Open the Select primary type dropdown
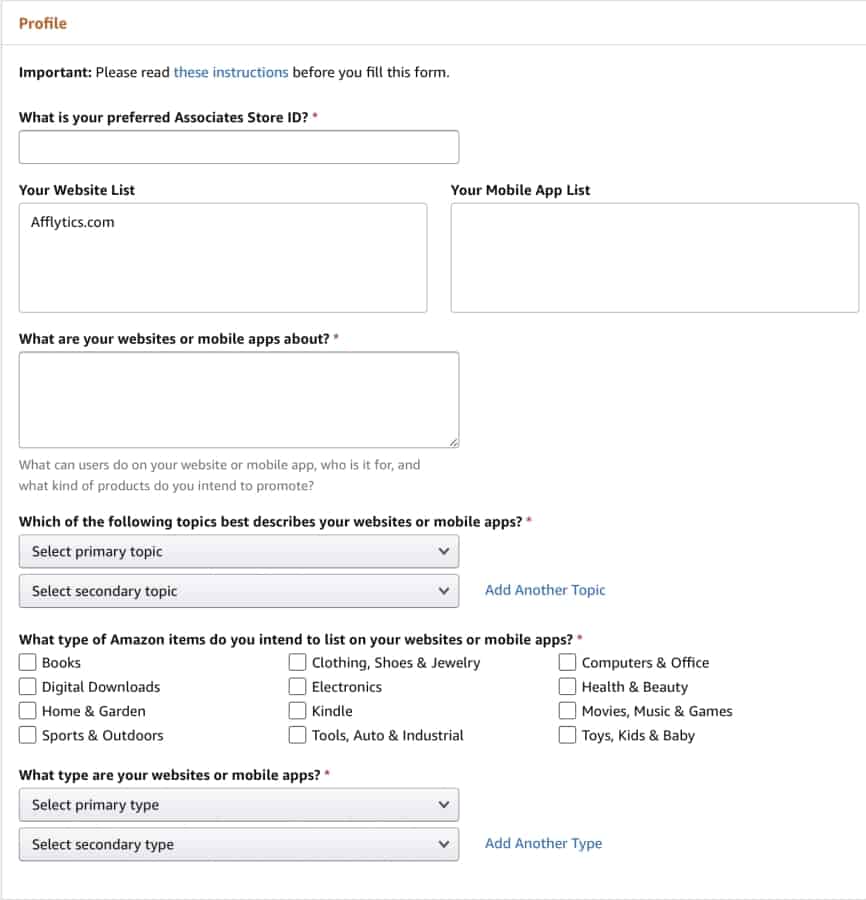 pyautogui.click(x=239, y=805)
